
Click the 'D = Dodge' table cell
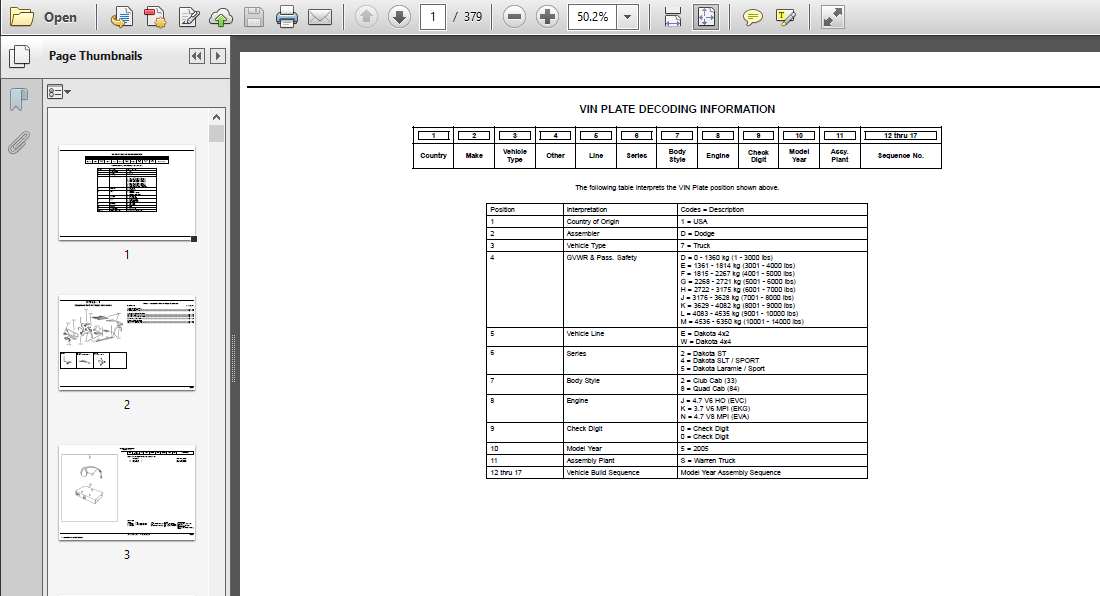point(772,233)
